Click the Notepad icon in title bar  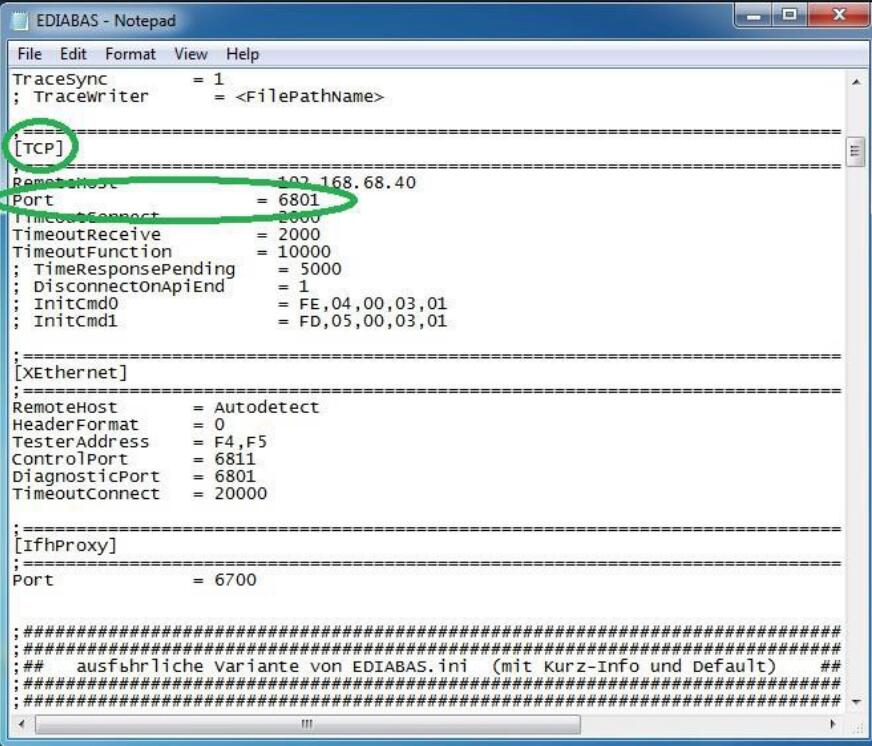point(20,21)
